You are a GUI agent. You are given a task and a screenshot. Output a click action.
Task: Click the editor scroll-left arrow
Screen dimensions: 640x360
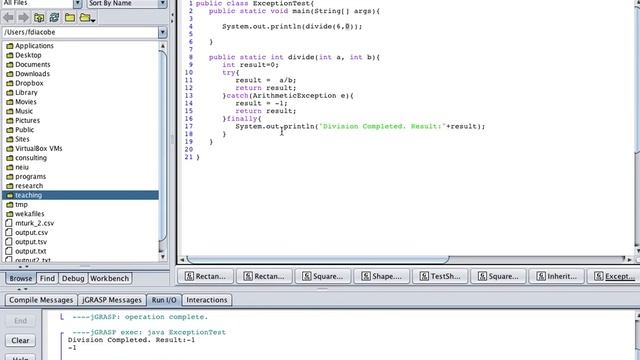[x=182, y=259]
